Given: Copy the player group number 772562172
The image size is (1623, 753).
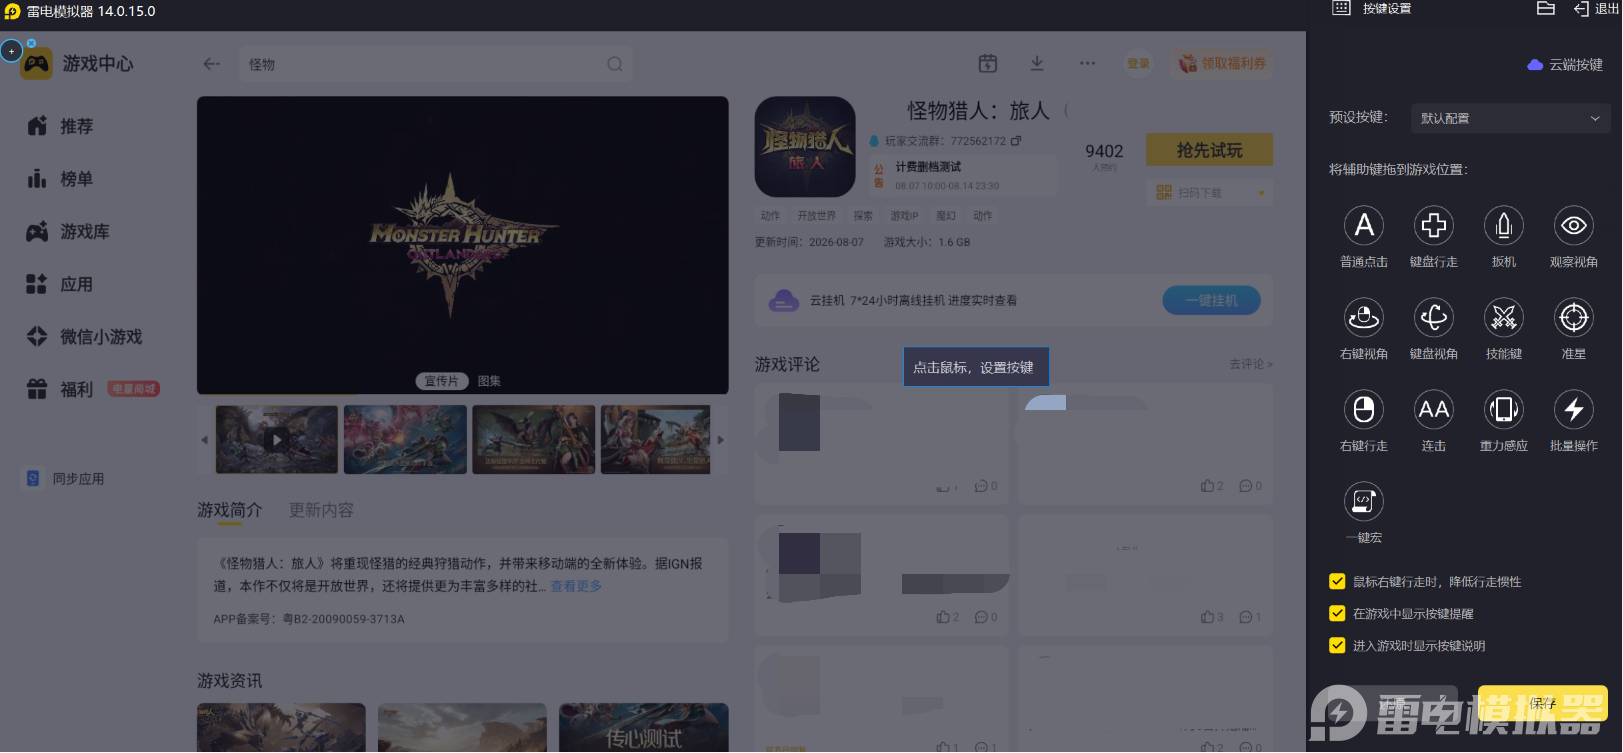Looking at the screenshot, I should coord(1016,141).
